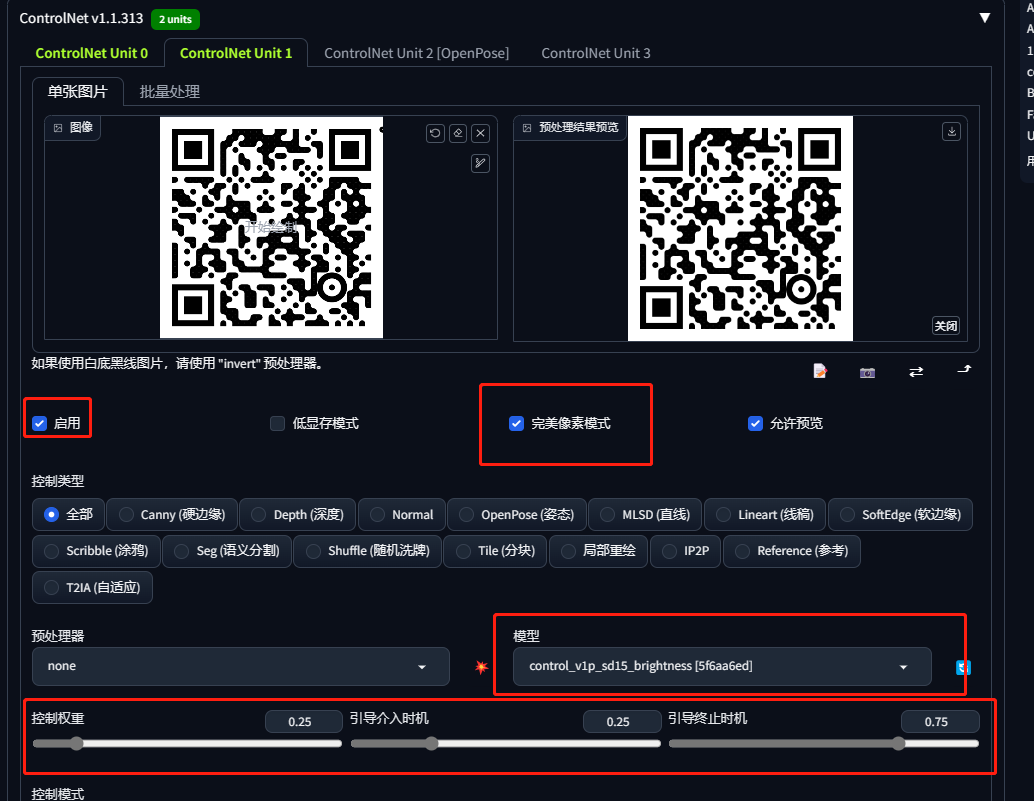Select the Canny (硬边缘) control type

coord(171,514)
